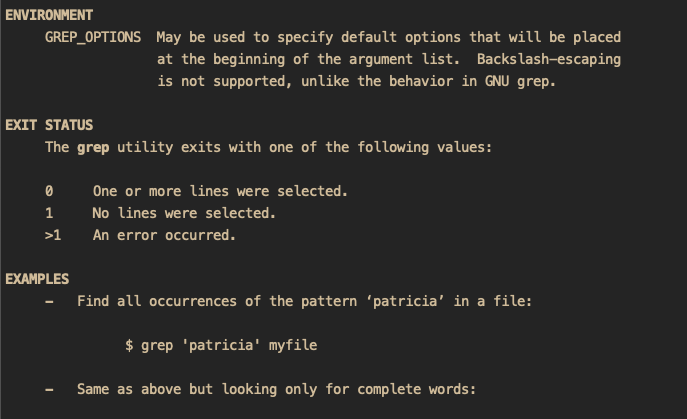
Task: Click the EXIT STATUS heading
Action: tap(49, 125)
